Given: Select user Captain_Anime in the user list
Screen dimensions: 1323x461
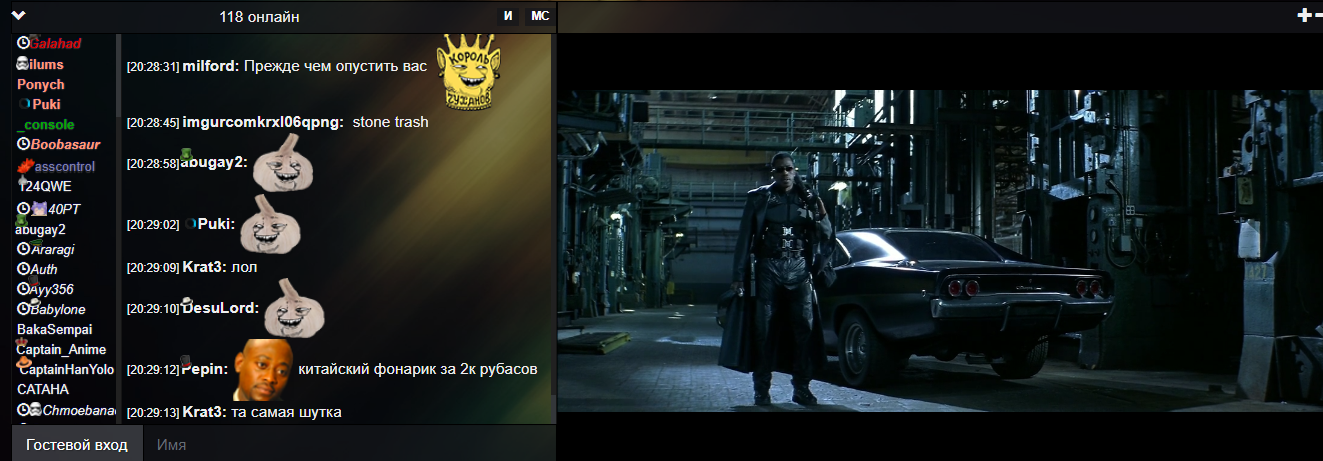Looking at the screenshot, I should (x=62, y=350).
